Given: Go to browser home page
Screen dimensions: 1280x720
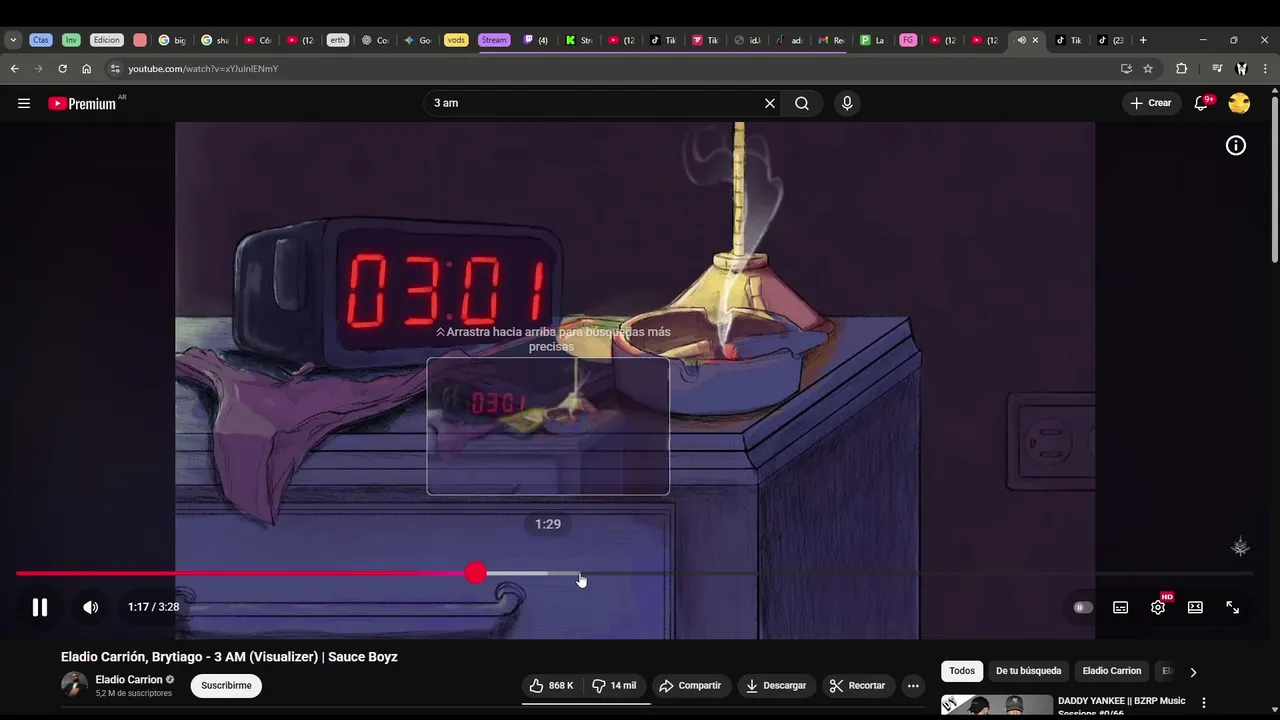Looking at the screenshot, I should pos(86,69).
